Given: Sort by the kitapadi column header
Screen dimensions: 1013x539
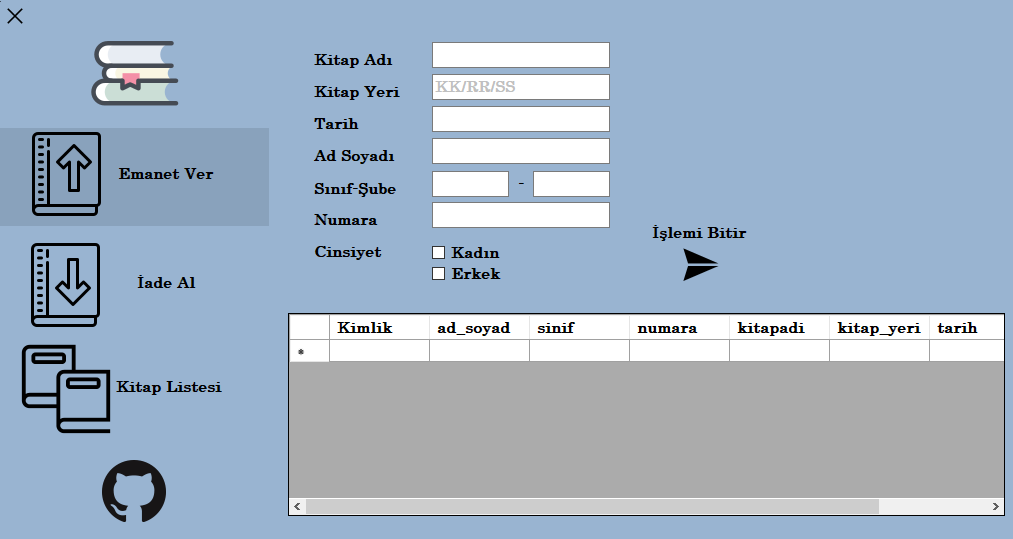Looking at the screenshot, I should (780, 328).
